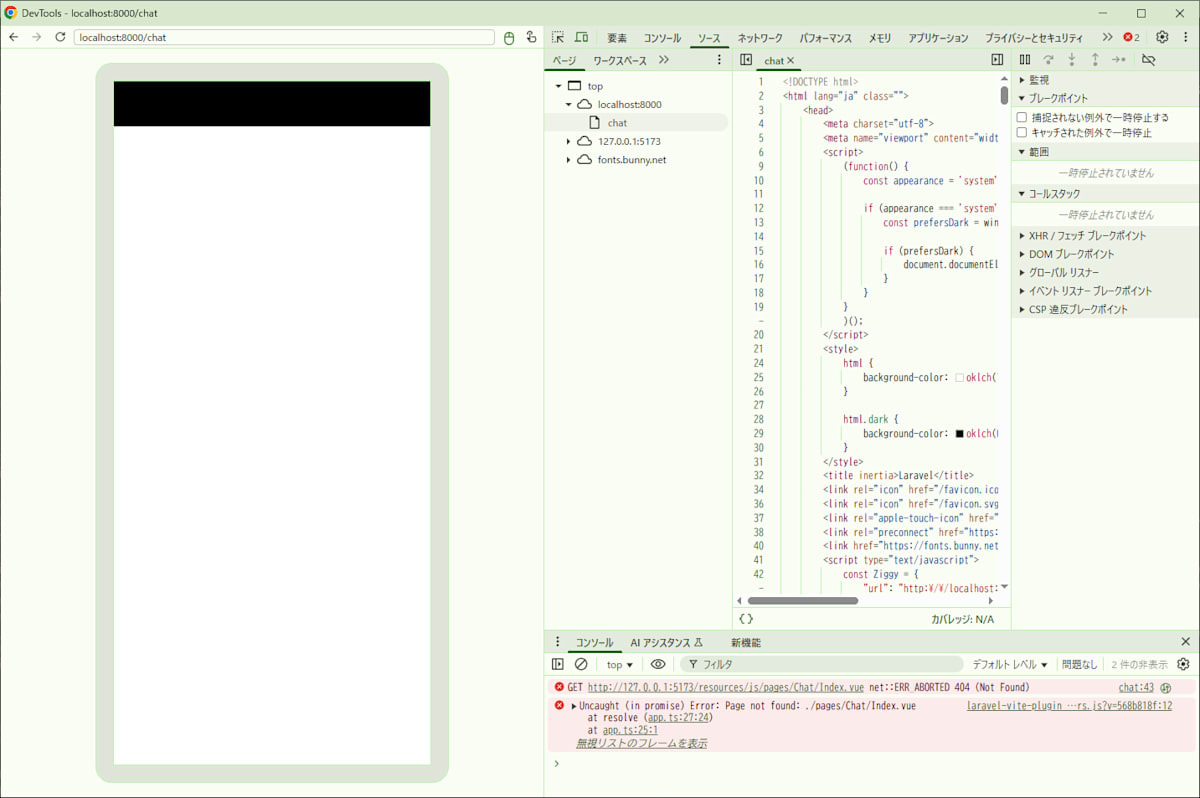This screenshot has width=1200, height=798.
Task: Click the 無視リストのフレームを表示 link
Action: pos(641,743)
